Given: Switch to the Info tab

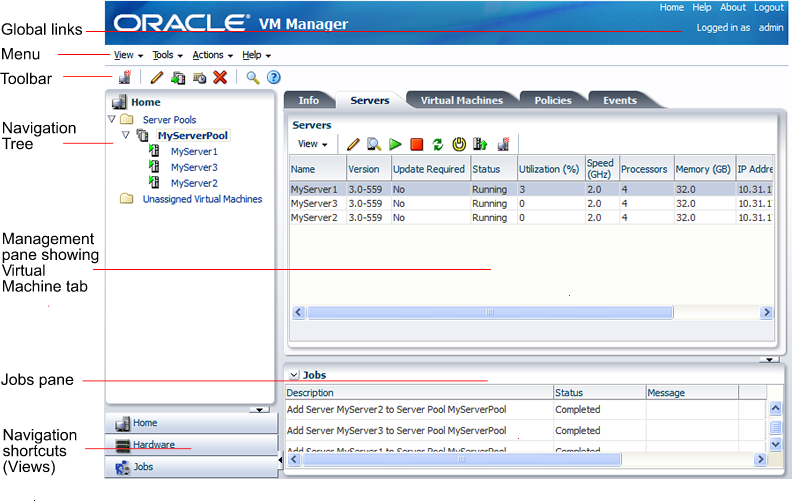Looking at the screenshot, I should pos(309,101).
